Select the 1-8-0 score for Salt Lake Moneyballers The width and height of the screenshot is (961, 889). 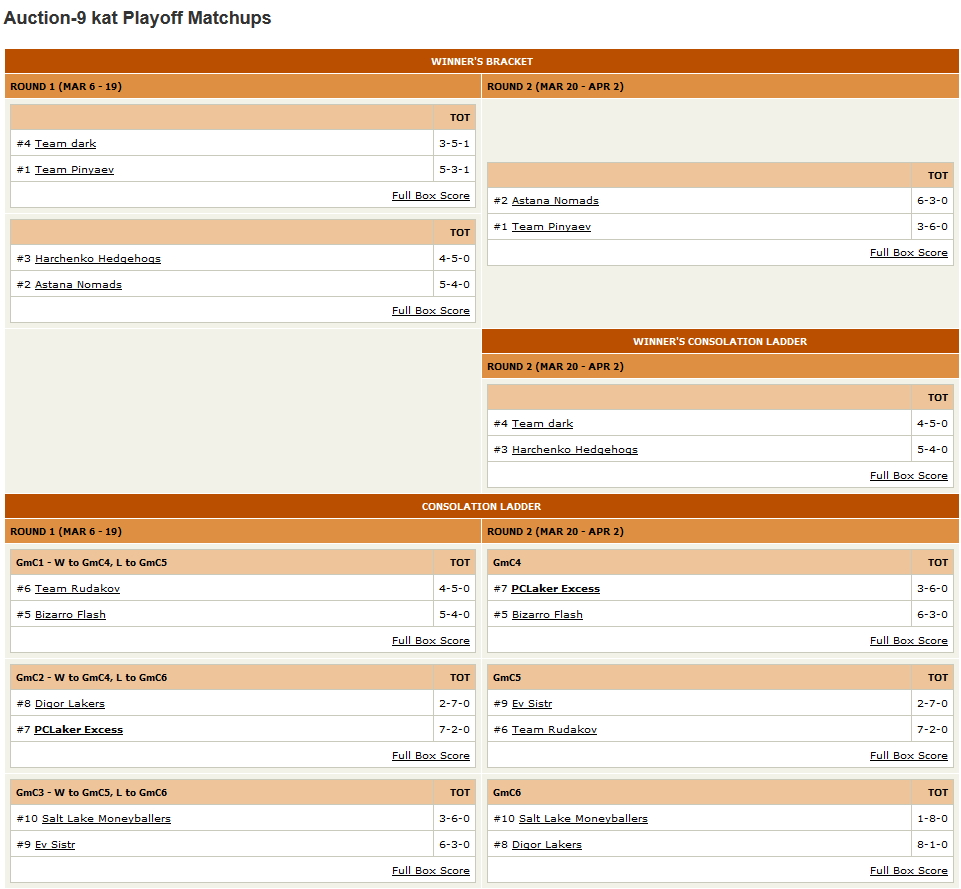[x=932, y=819]
